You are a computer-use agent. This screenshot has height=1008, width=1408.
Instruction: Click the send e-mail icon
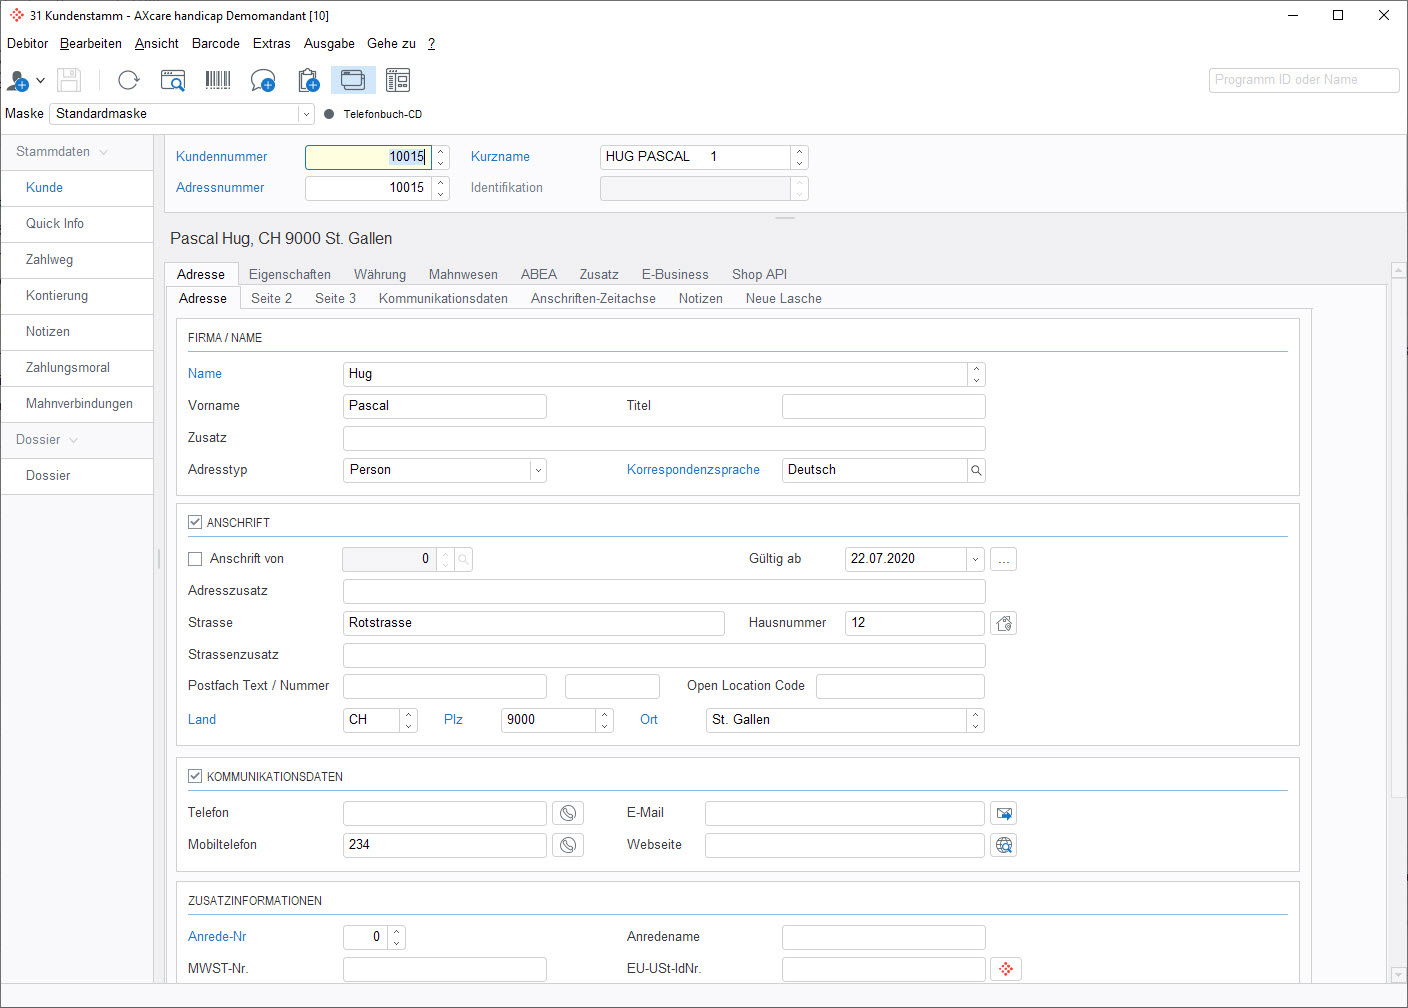pyautogui.click(x=1005, y=813)
